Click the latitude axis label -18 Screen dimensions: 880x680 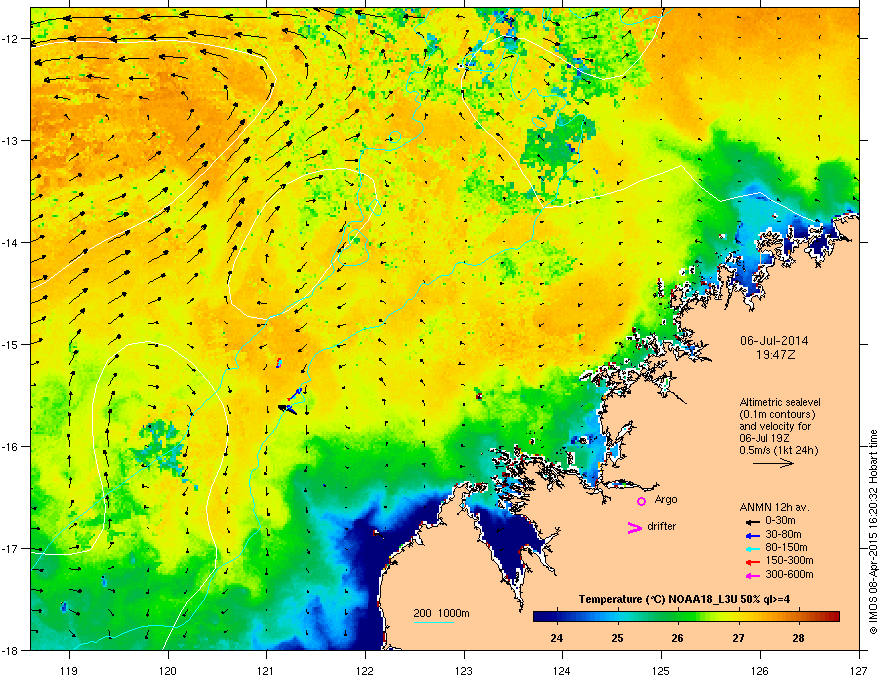click(11, 650)
